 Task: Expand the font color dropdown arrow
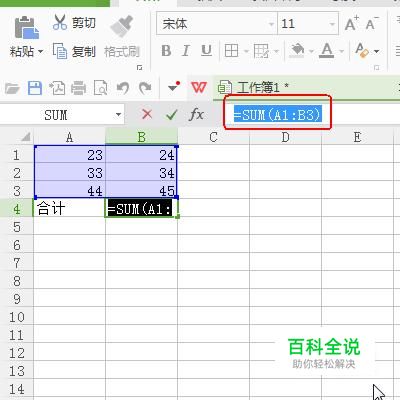click(x=341, y=51)
